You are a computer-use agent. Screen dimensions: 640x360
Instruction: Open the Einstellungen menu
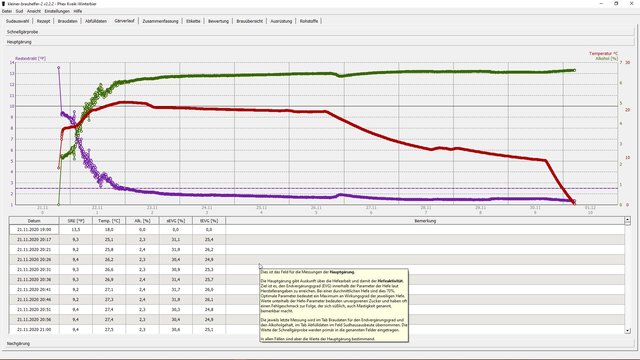(57, 11)
